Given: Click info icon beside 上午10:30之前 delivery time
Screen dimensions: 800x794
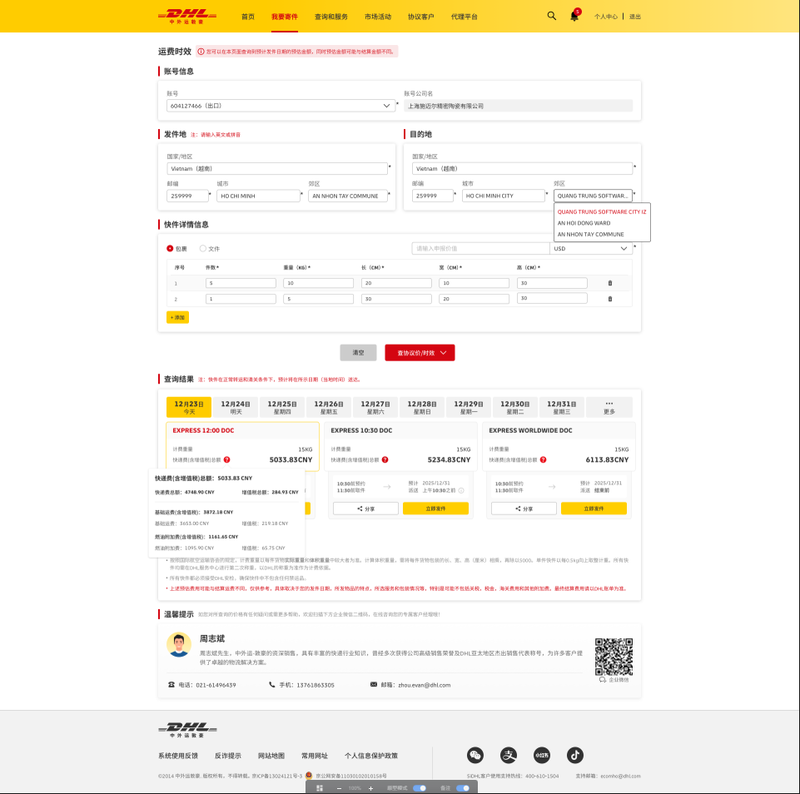Looking at the screenshot, I should [461, 491].
